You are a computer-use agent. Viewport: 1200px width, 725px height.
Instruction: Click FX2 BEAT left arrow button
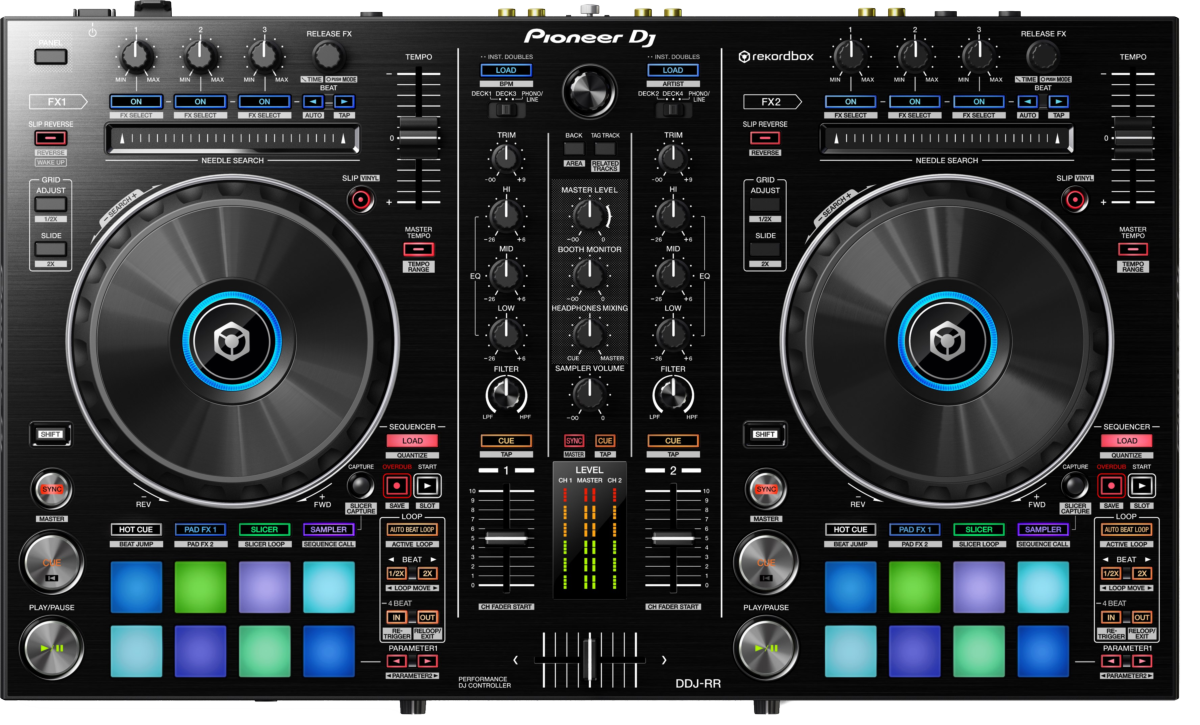click(1029, 101)
